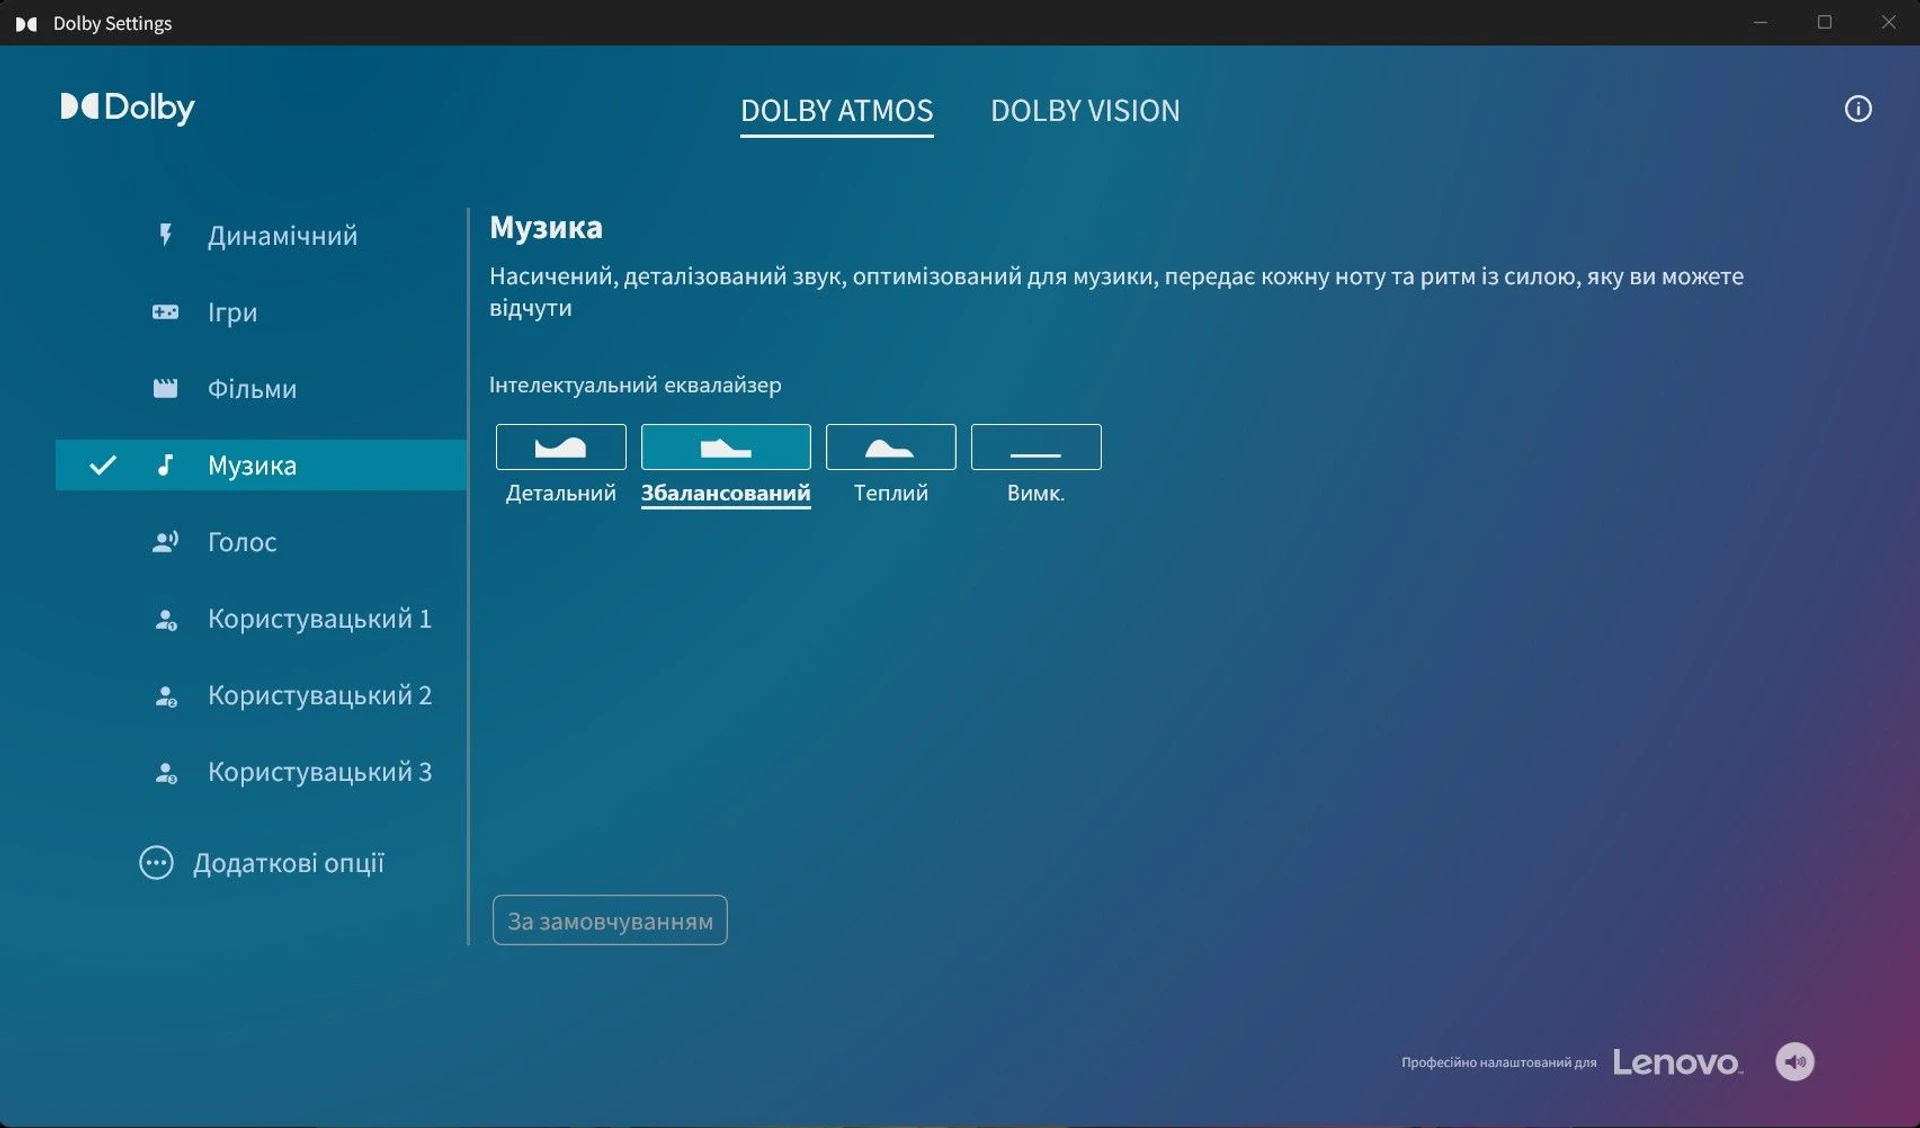Click the Голос speaking person icon

(x=165, y=542)
